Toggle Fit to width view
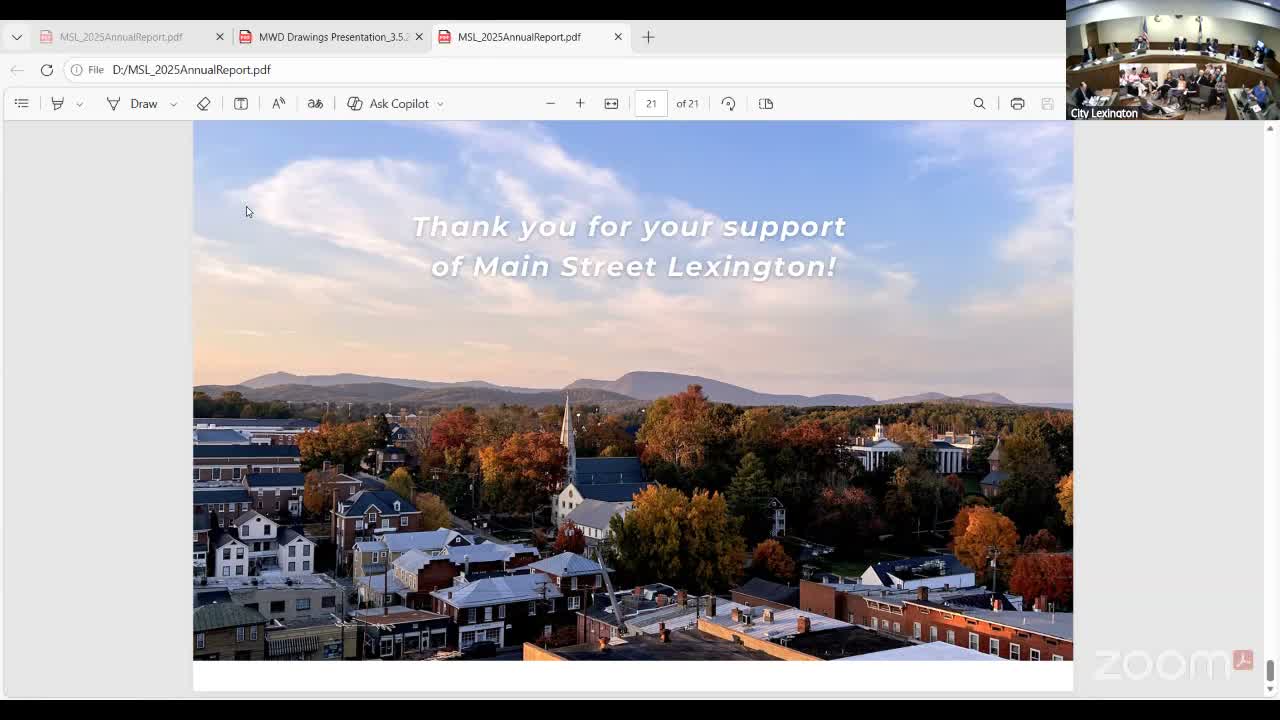 tap(611, 104)
